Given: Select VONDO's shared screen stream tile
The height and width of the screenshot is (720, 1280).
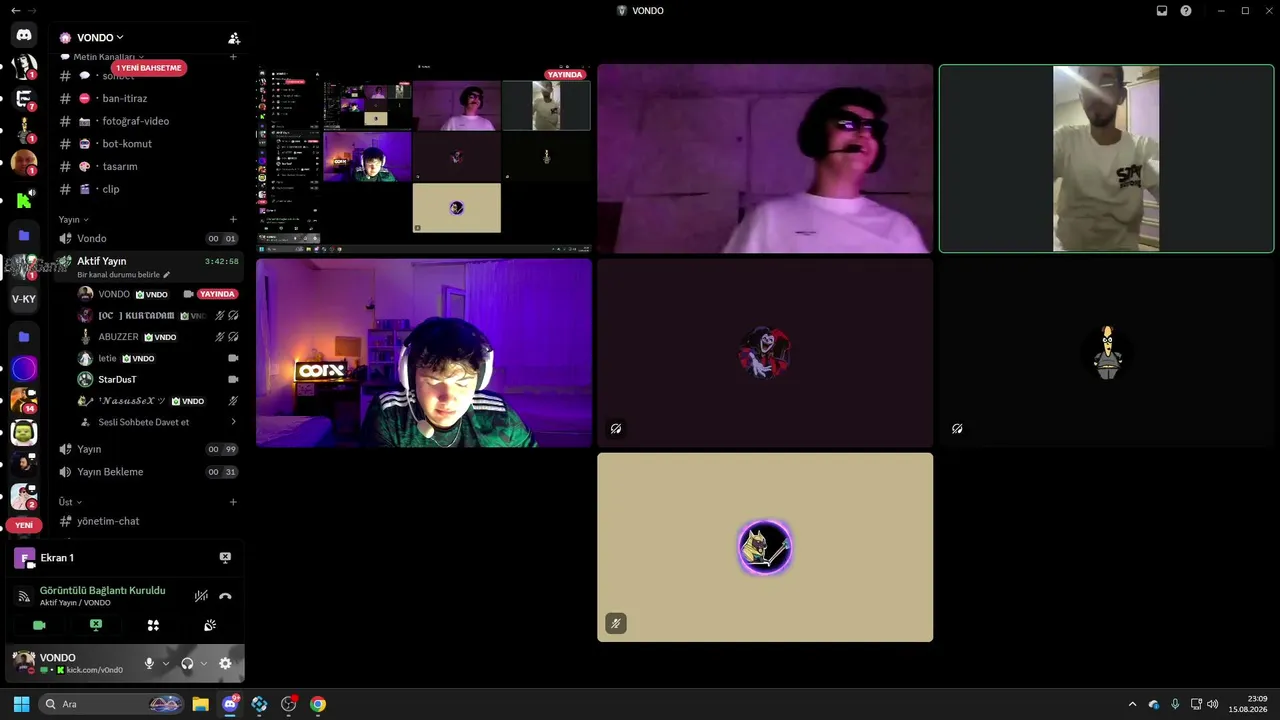Looking at the screenshot, I should click(x=424, y=158).
